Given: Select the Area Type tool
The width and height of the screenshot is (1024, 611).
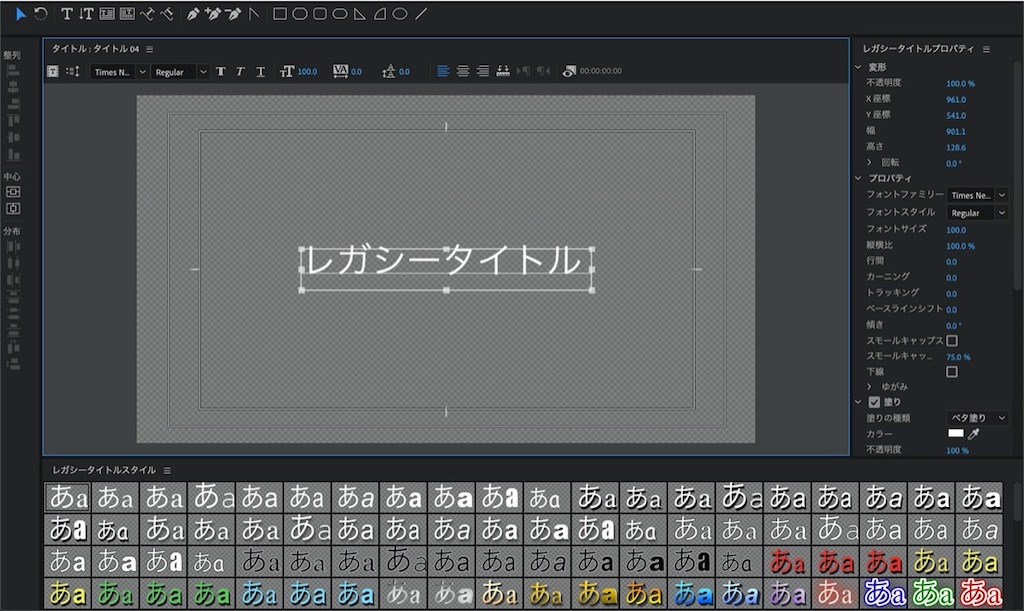Looking at the screenshot, I should pyautogui.click(x=107, y=14).
